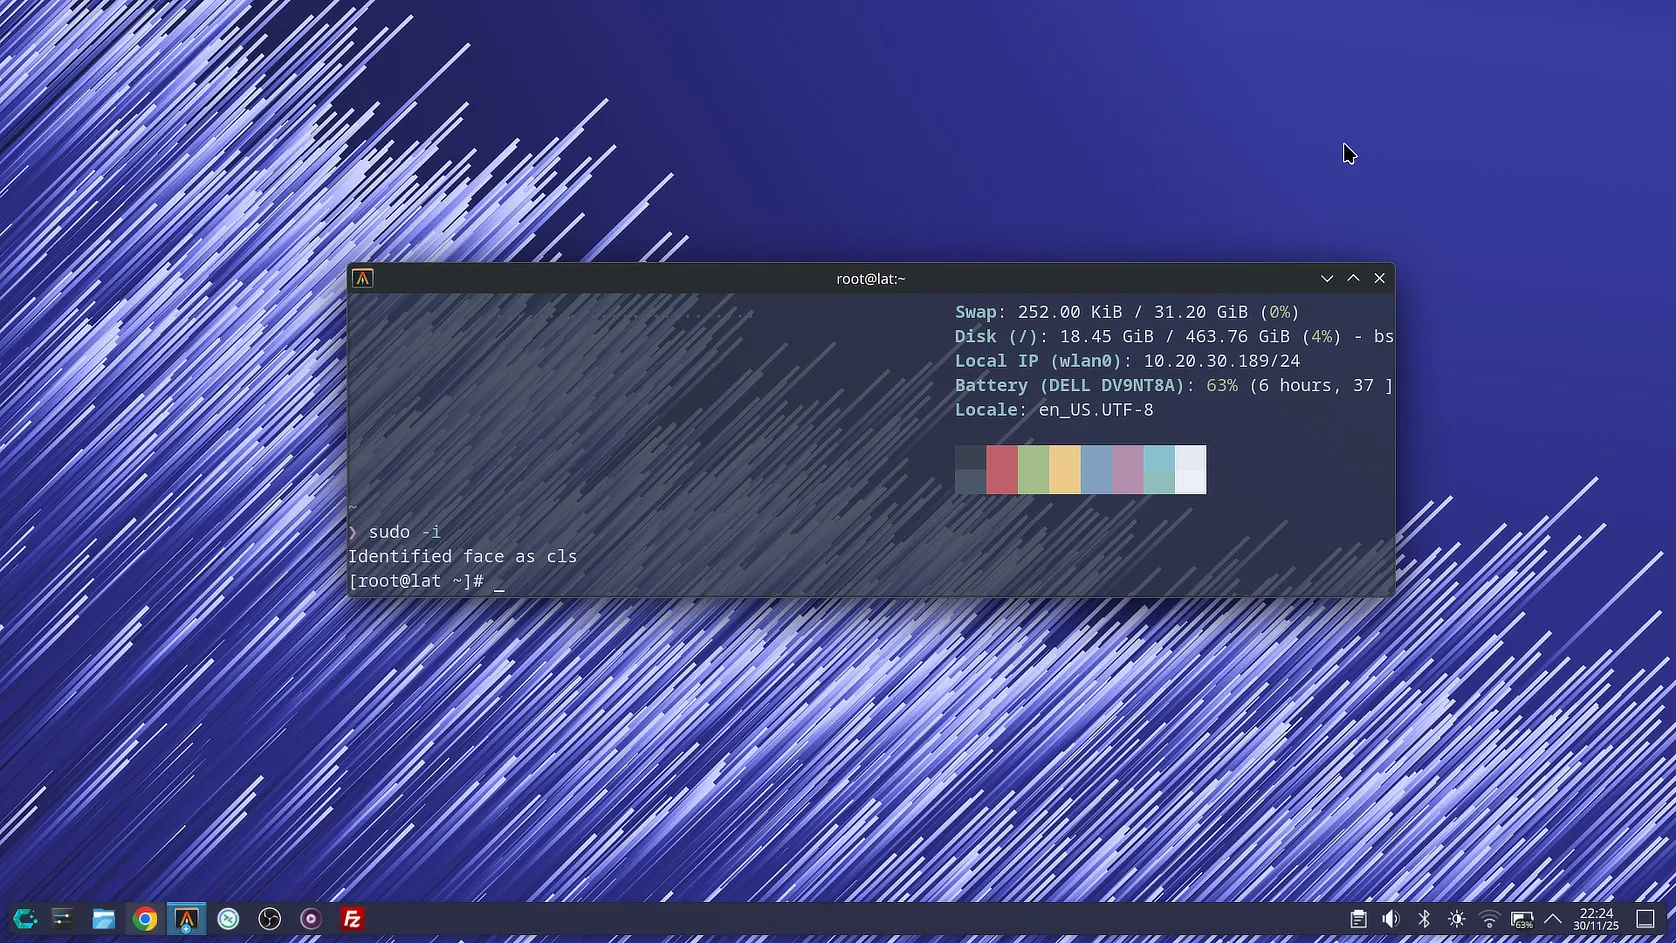Open the system settings taskbar icon
Image resolution: width=1676 pixels, height=943 pixels.
(x=62, y=919)
